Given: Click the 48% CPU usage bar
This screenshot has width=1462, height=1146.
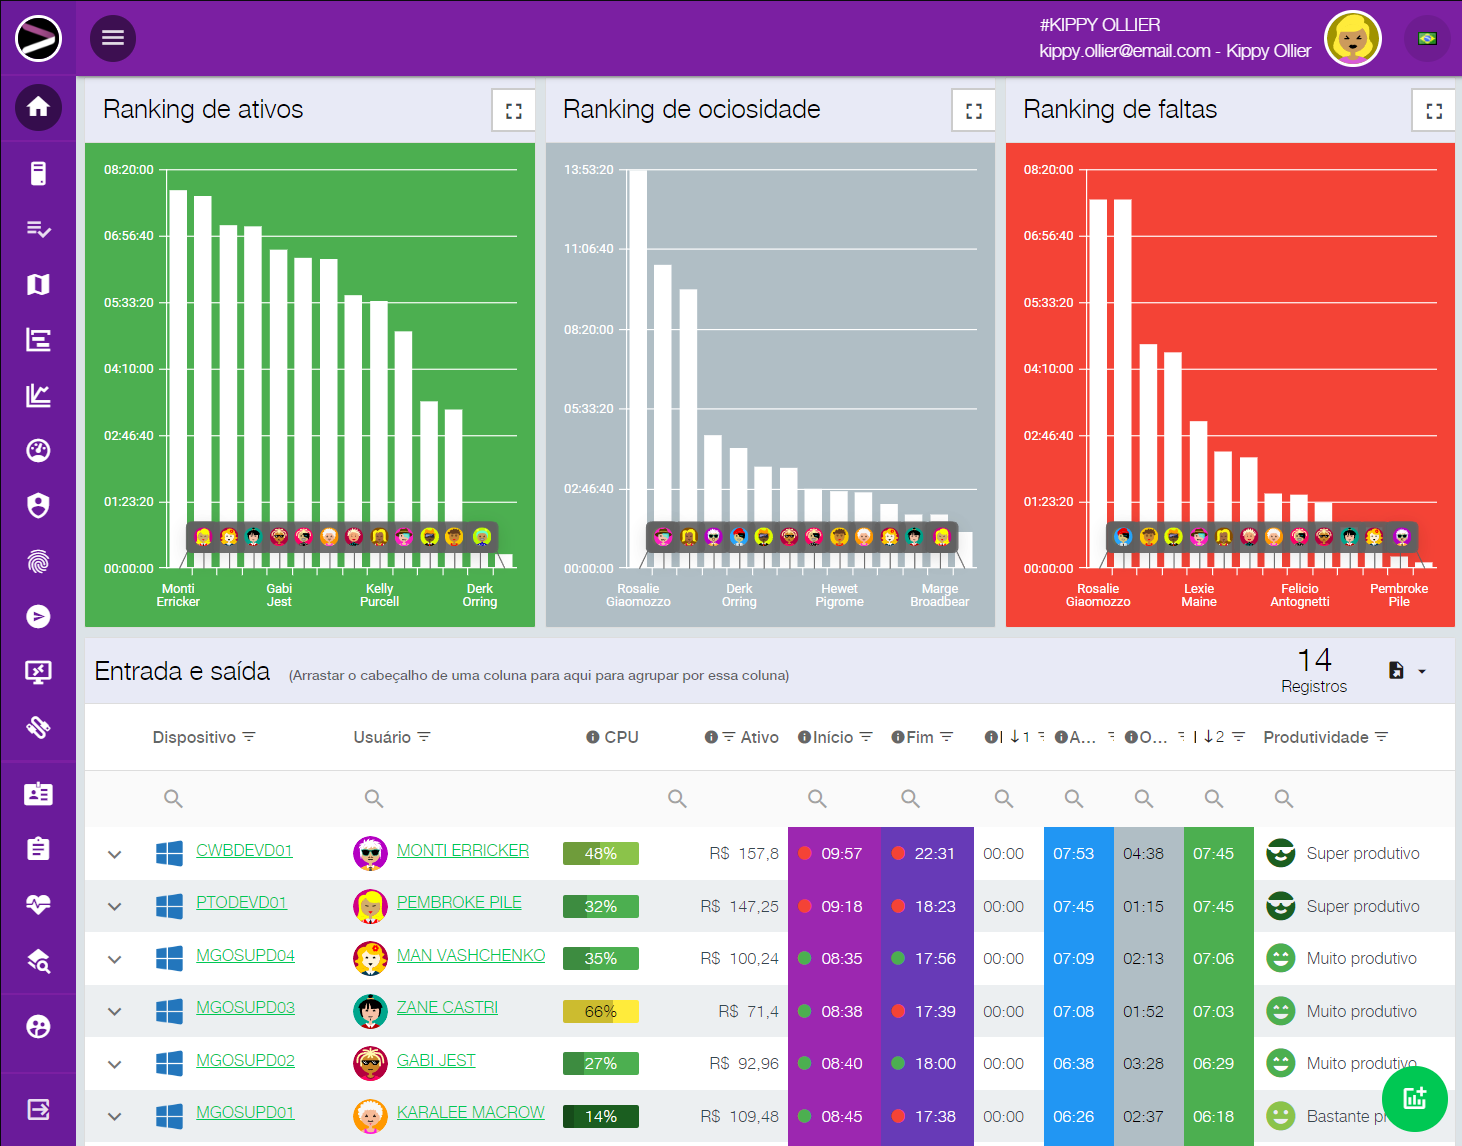Looking at the screenshot, I should point(600,854).
